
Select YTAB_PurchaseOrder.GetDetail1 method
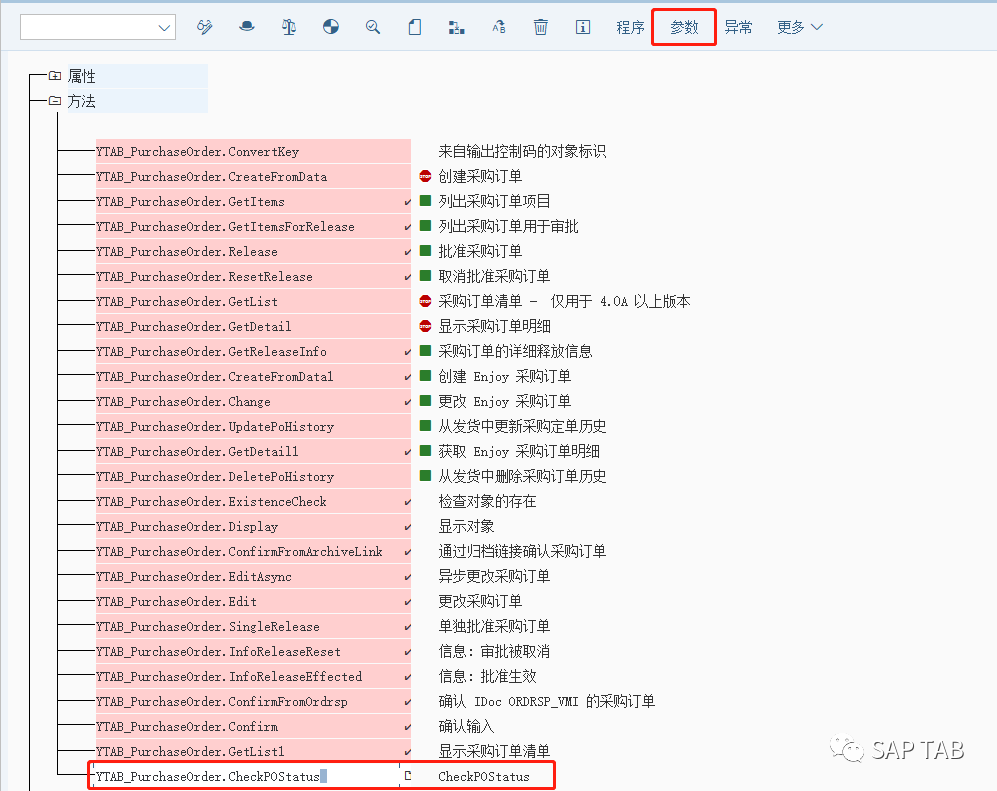tap(253, 451)
